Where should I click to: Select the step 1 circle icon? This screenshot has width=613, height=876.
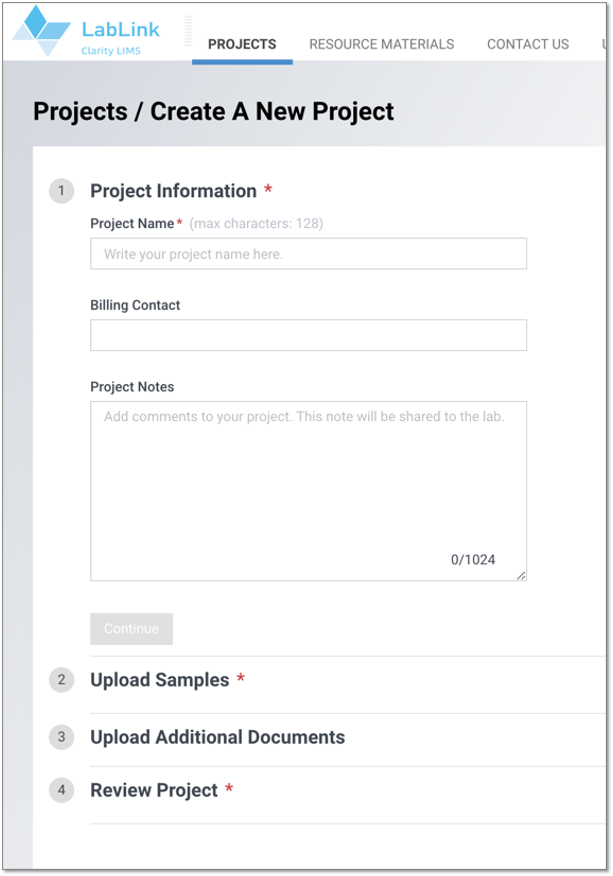(x=61, y=191)
